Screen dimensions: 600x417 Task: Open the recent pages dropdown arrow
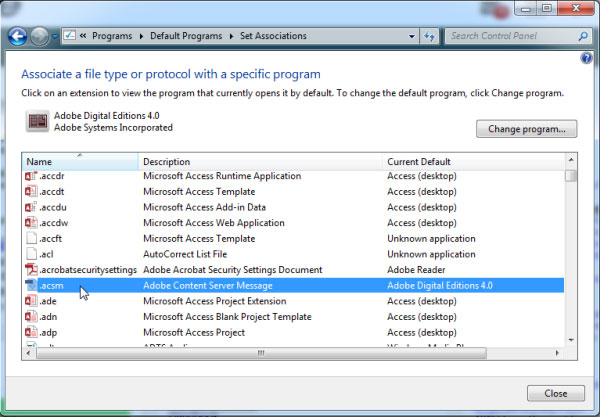55,36
